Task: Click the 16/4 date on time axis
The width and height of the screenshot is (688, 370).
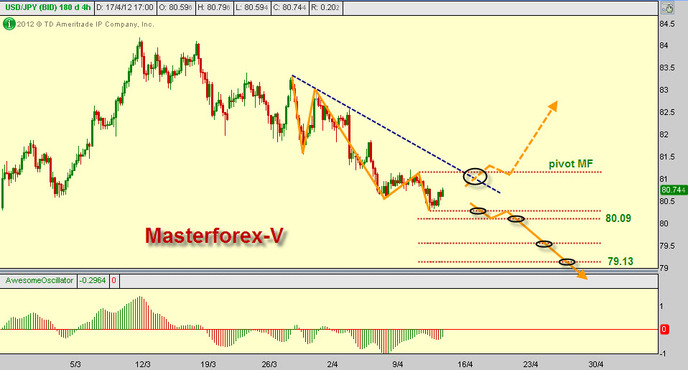Action: click(465, 364)
